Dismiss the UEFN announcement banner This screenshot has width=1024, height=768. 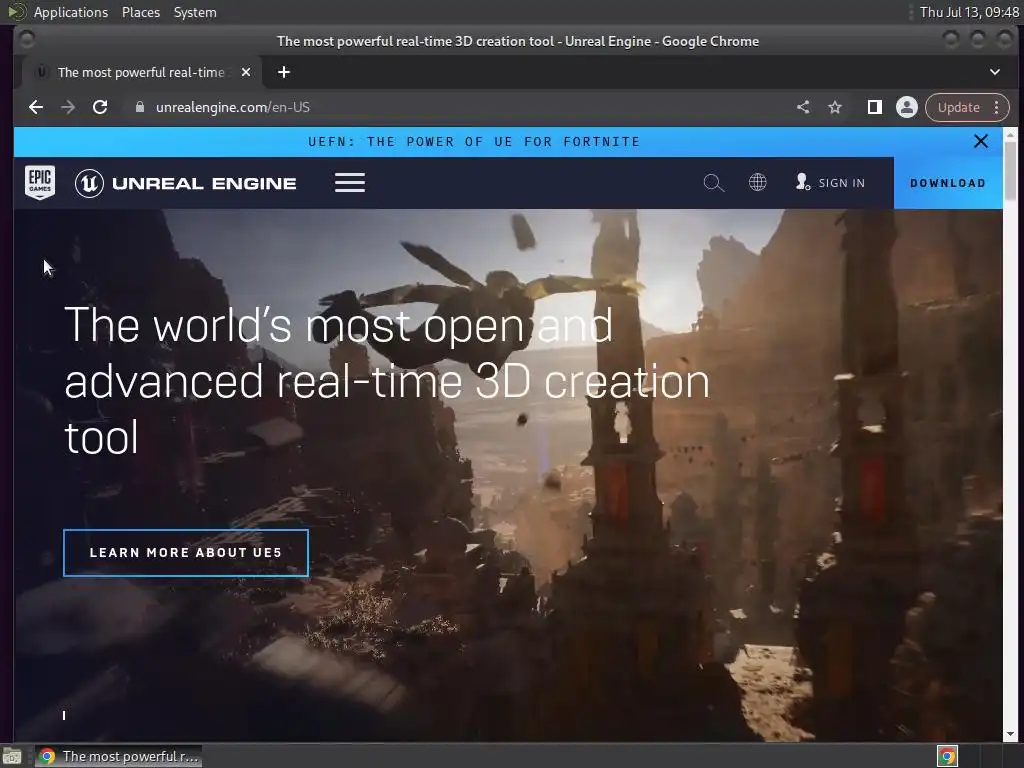pos(980,141)
